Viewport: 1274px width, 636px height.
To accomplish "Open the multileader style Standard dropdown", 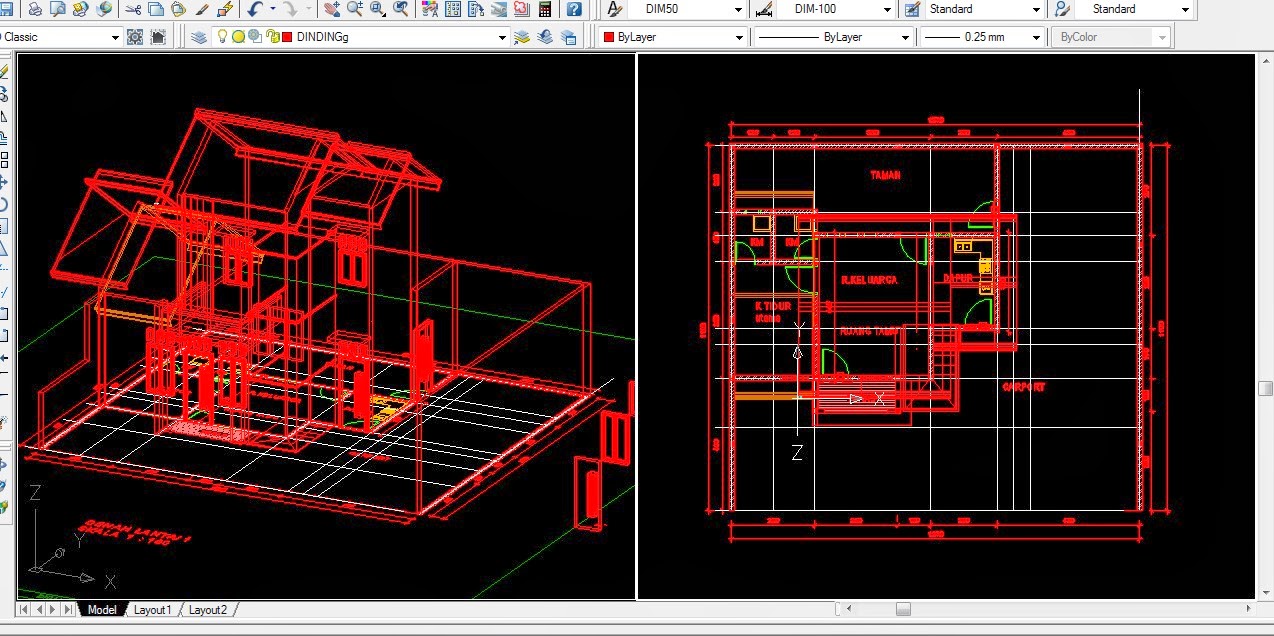I will point(1186,9).
